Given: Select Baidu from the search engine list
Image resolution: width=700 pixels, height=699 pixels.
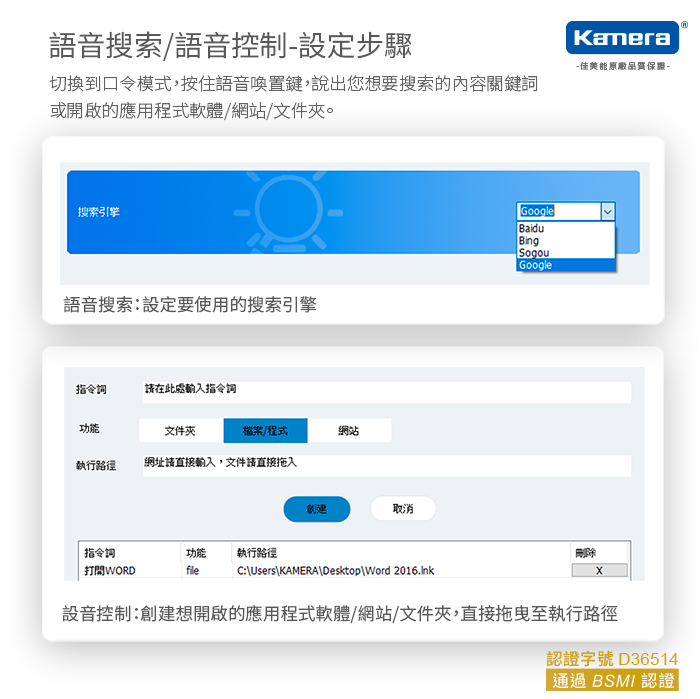Looking at the screenshot, I should pos(532,229).
